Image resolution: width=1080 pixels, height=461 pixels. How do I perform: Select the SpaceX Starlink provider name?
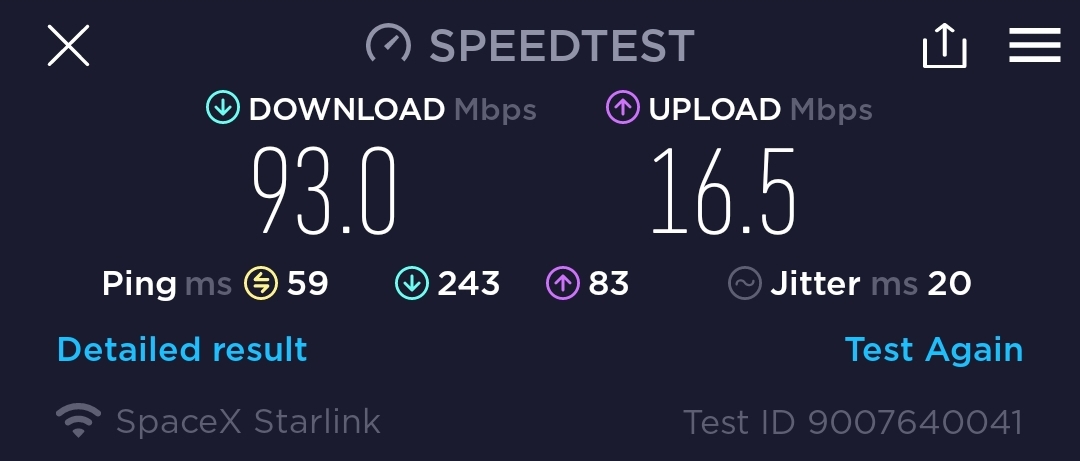point(248,421)
